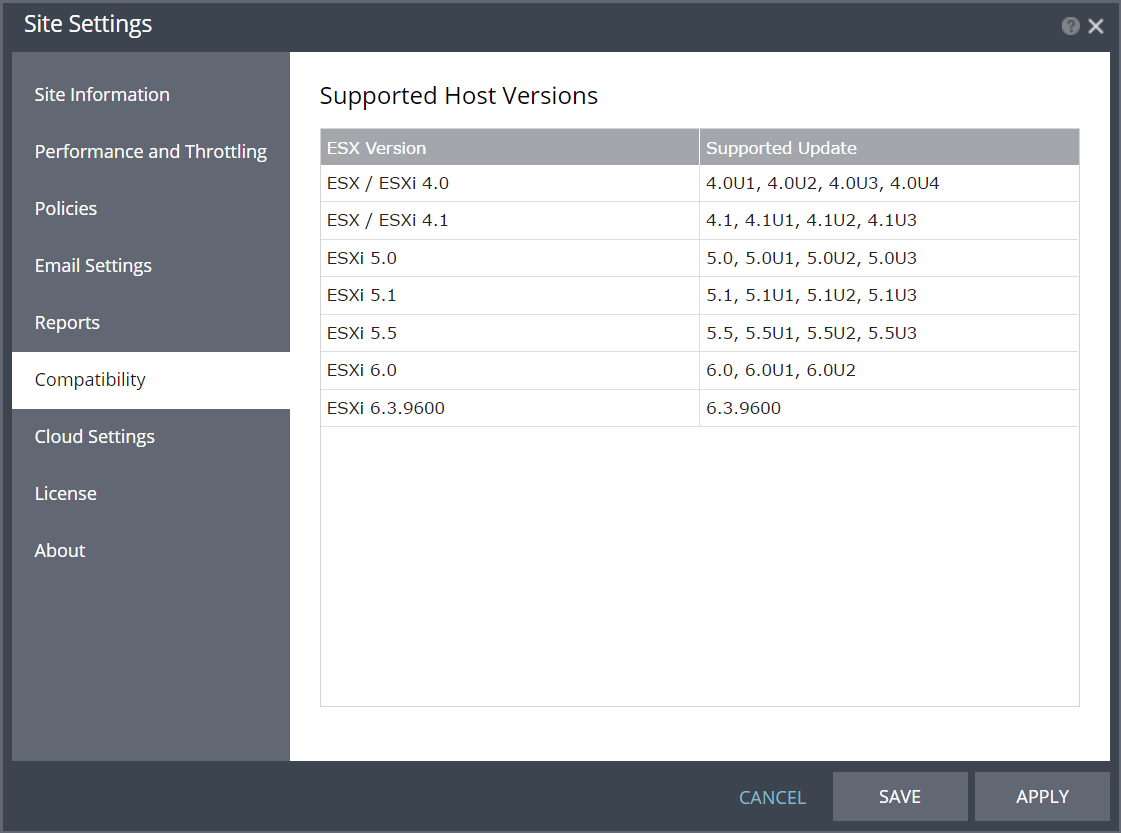The height and width of the screenshot is (833, 1121).
Task: Select the ESXi 5.0 version cell
Action: point(510,258)
